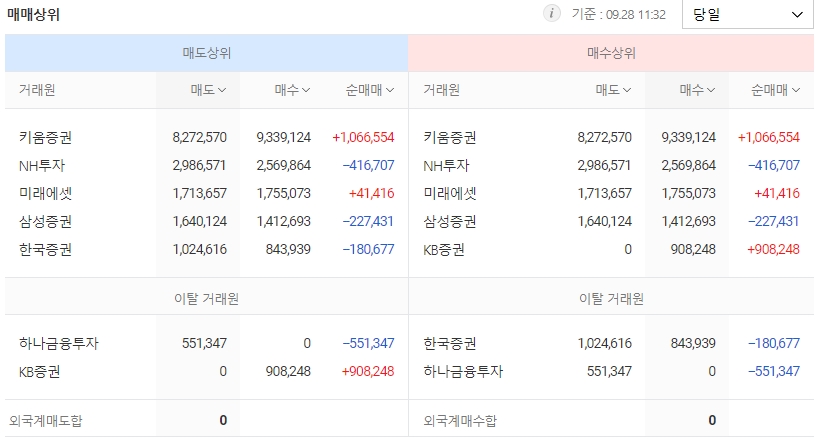
Task: Click the 기준 : 09.28 11:32 timestamp
Action: [x=619, y=14]
